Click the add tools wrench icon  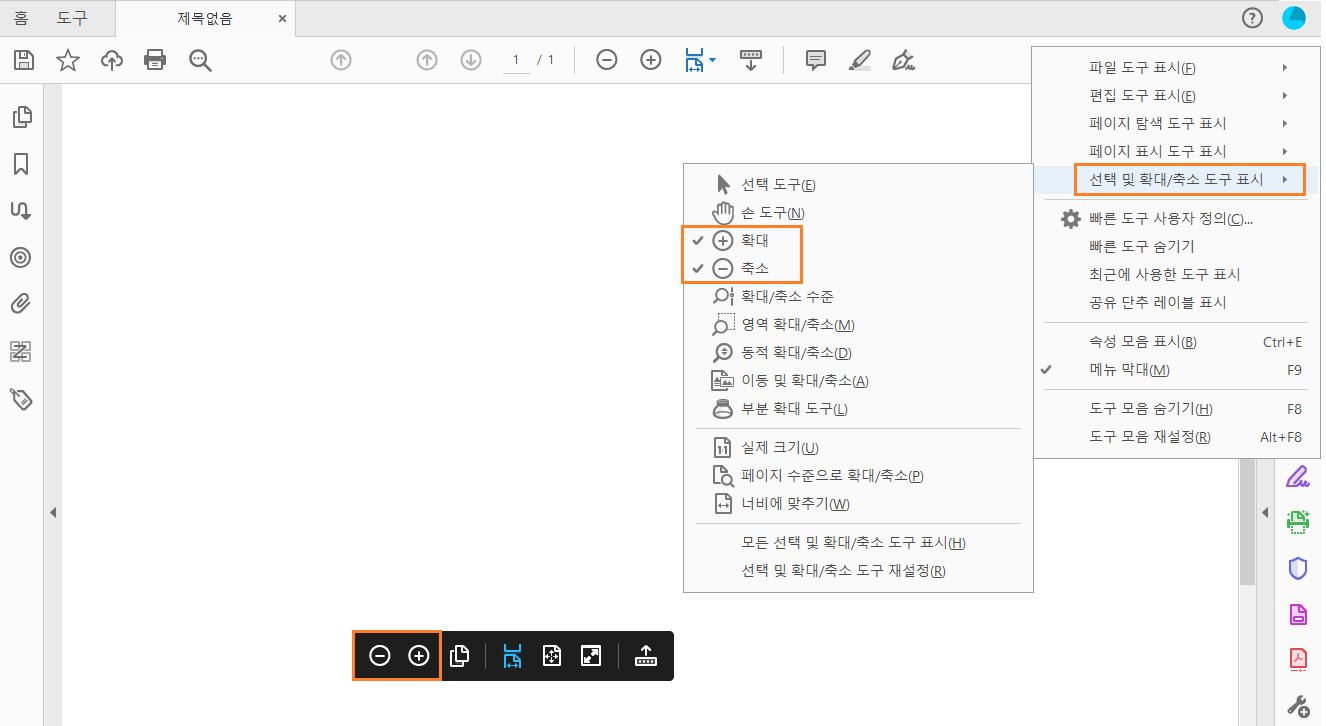click(1297, 703)
